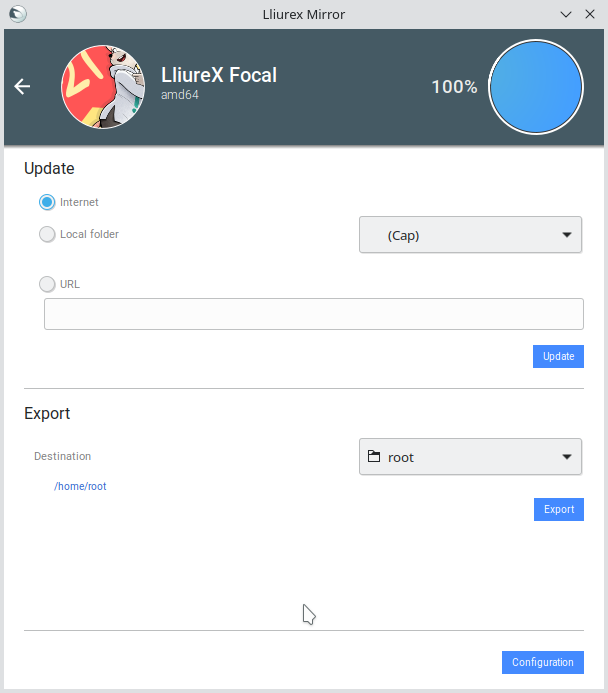Click the LliureX Focal distribution avatar
Viewport: 608px width, 693px height.
[x=103, y=87]
